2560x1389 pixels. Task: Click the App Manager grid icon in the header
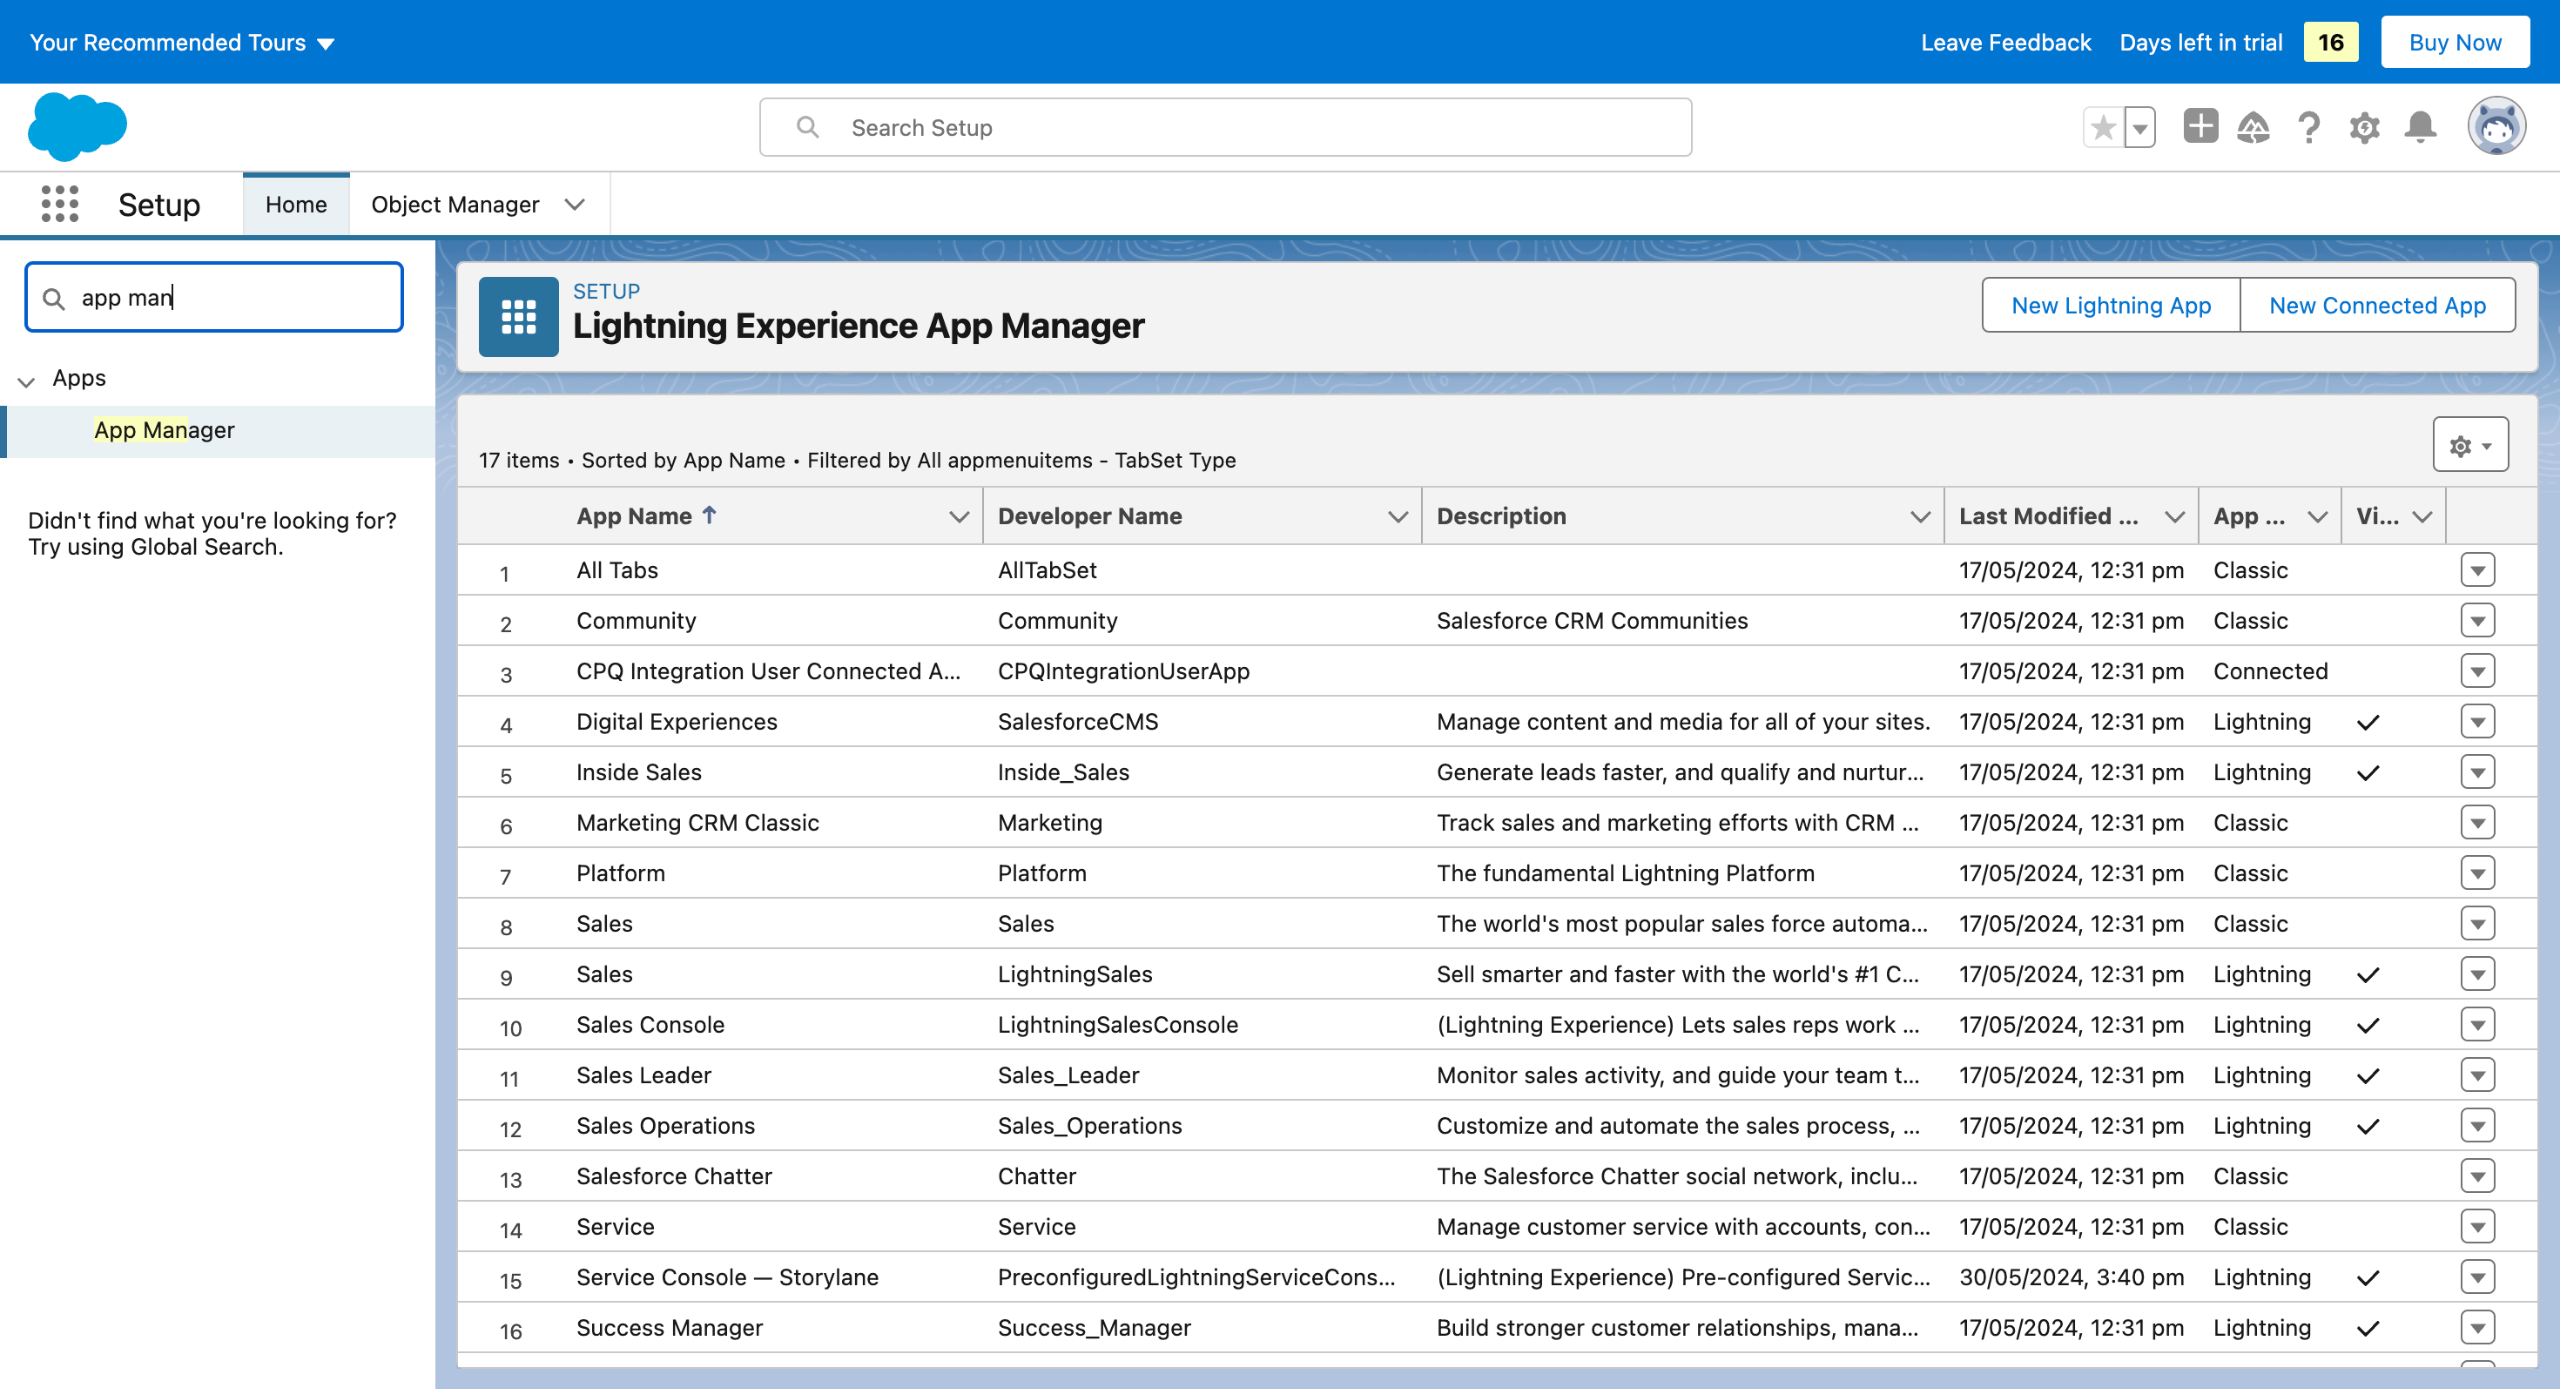tap(518, 316)
